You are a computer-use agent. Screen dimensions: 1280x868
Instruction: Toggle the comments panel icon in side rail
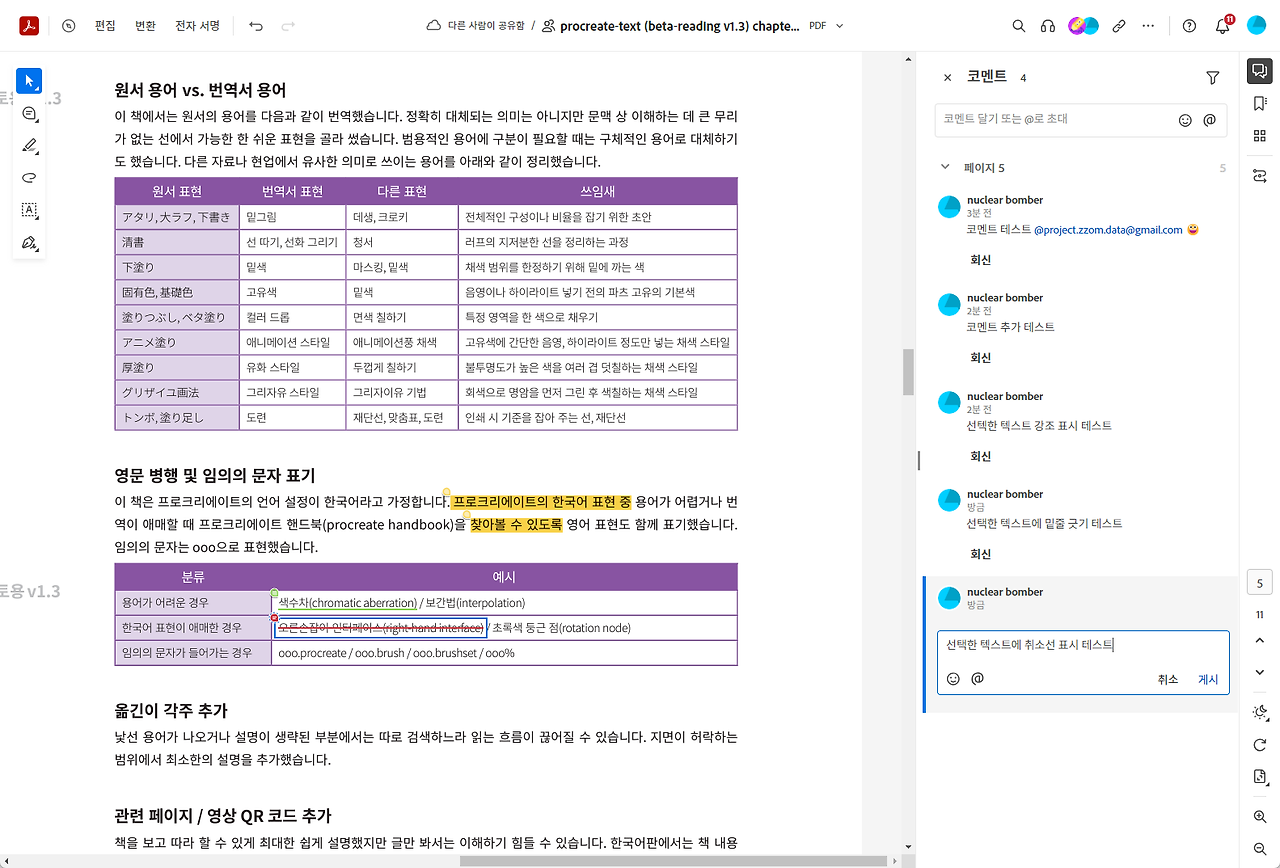point(1259,71)
